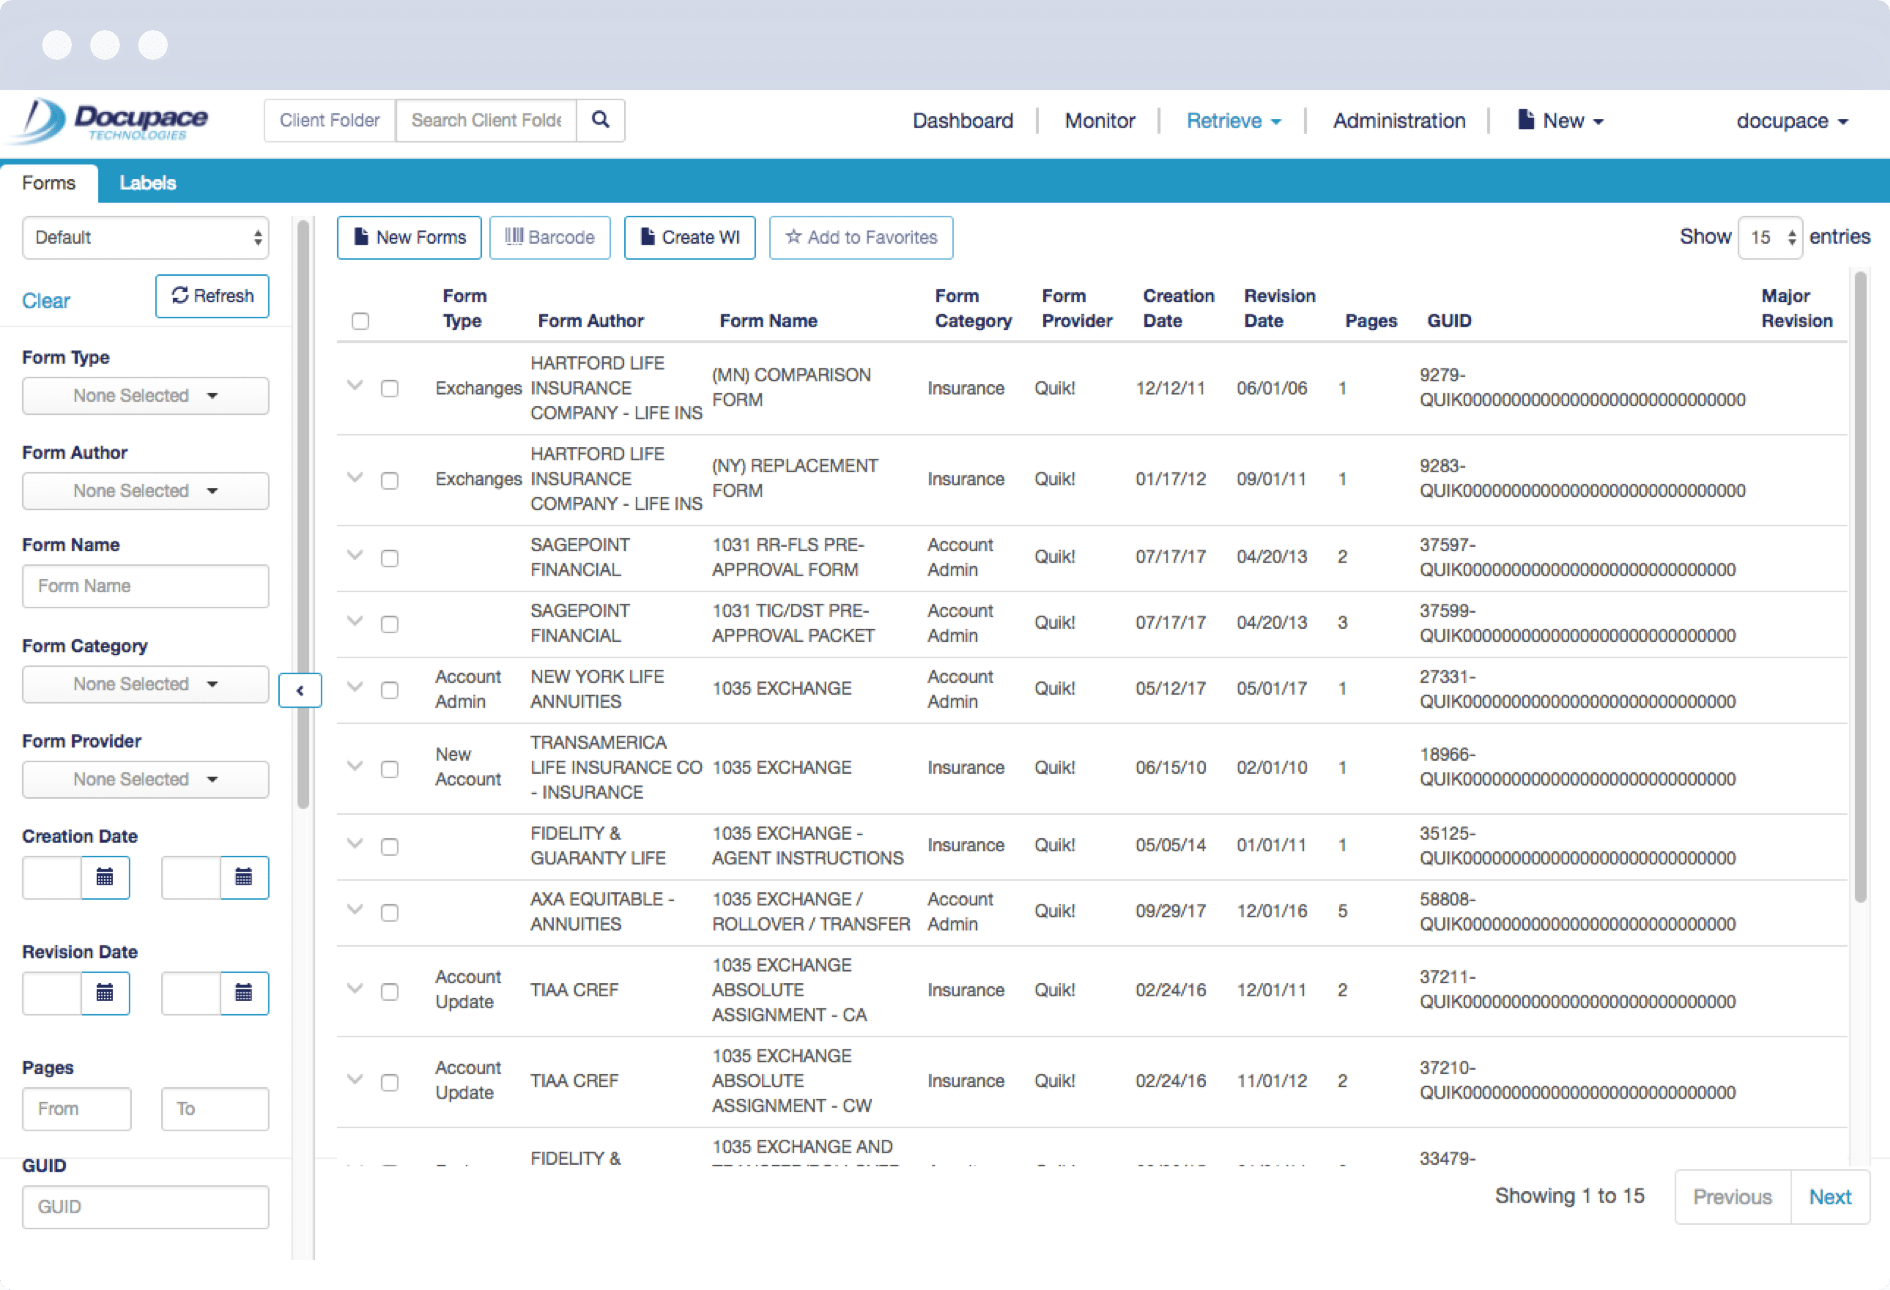The height and width of the screenshot is (1290, 1890).
Task: Click the GUID filter input field
Action: click(146, 1207)
